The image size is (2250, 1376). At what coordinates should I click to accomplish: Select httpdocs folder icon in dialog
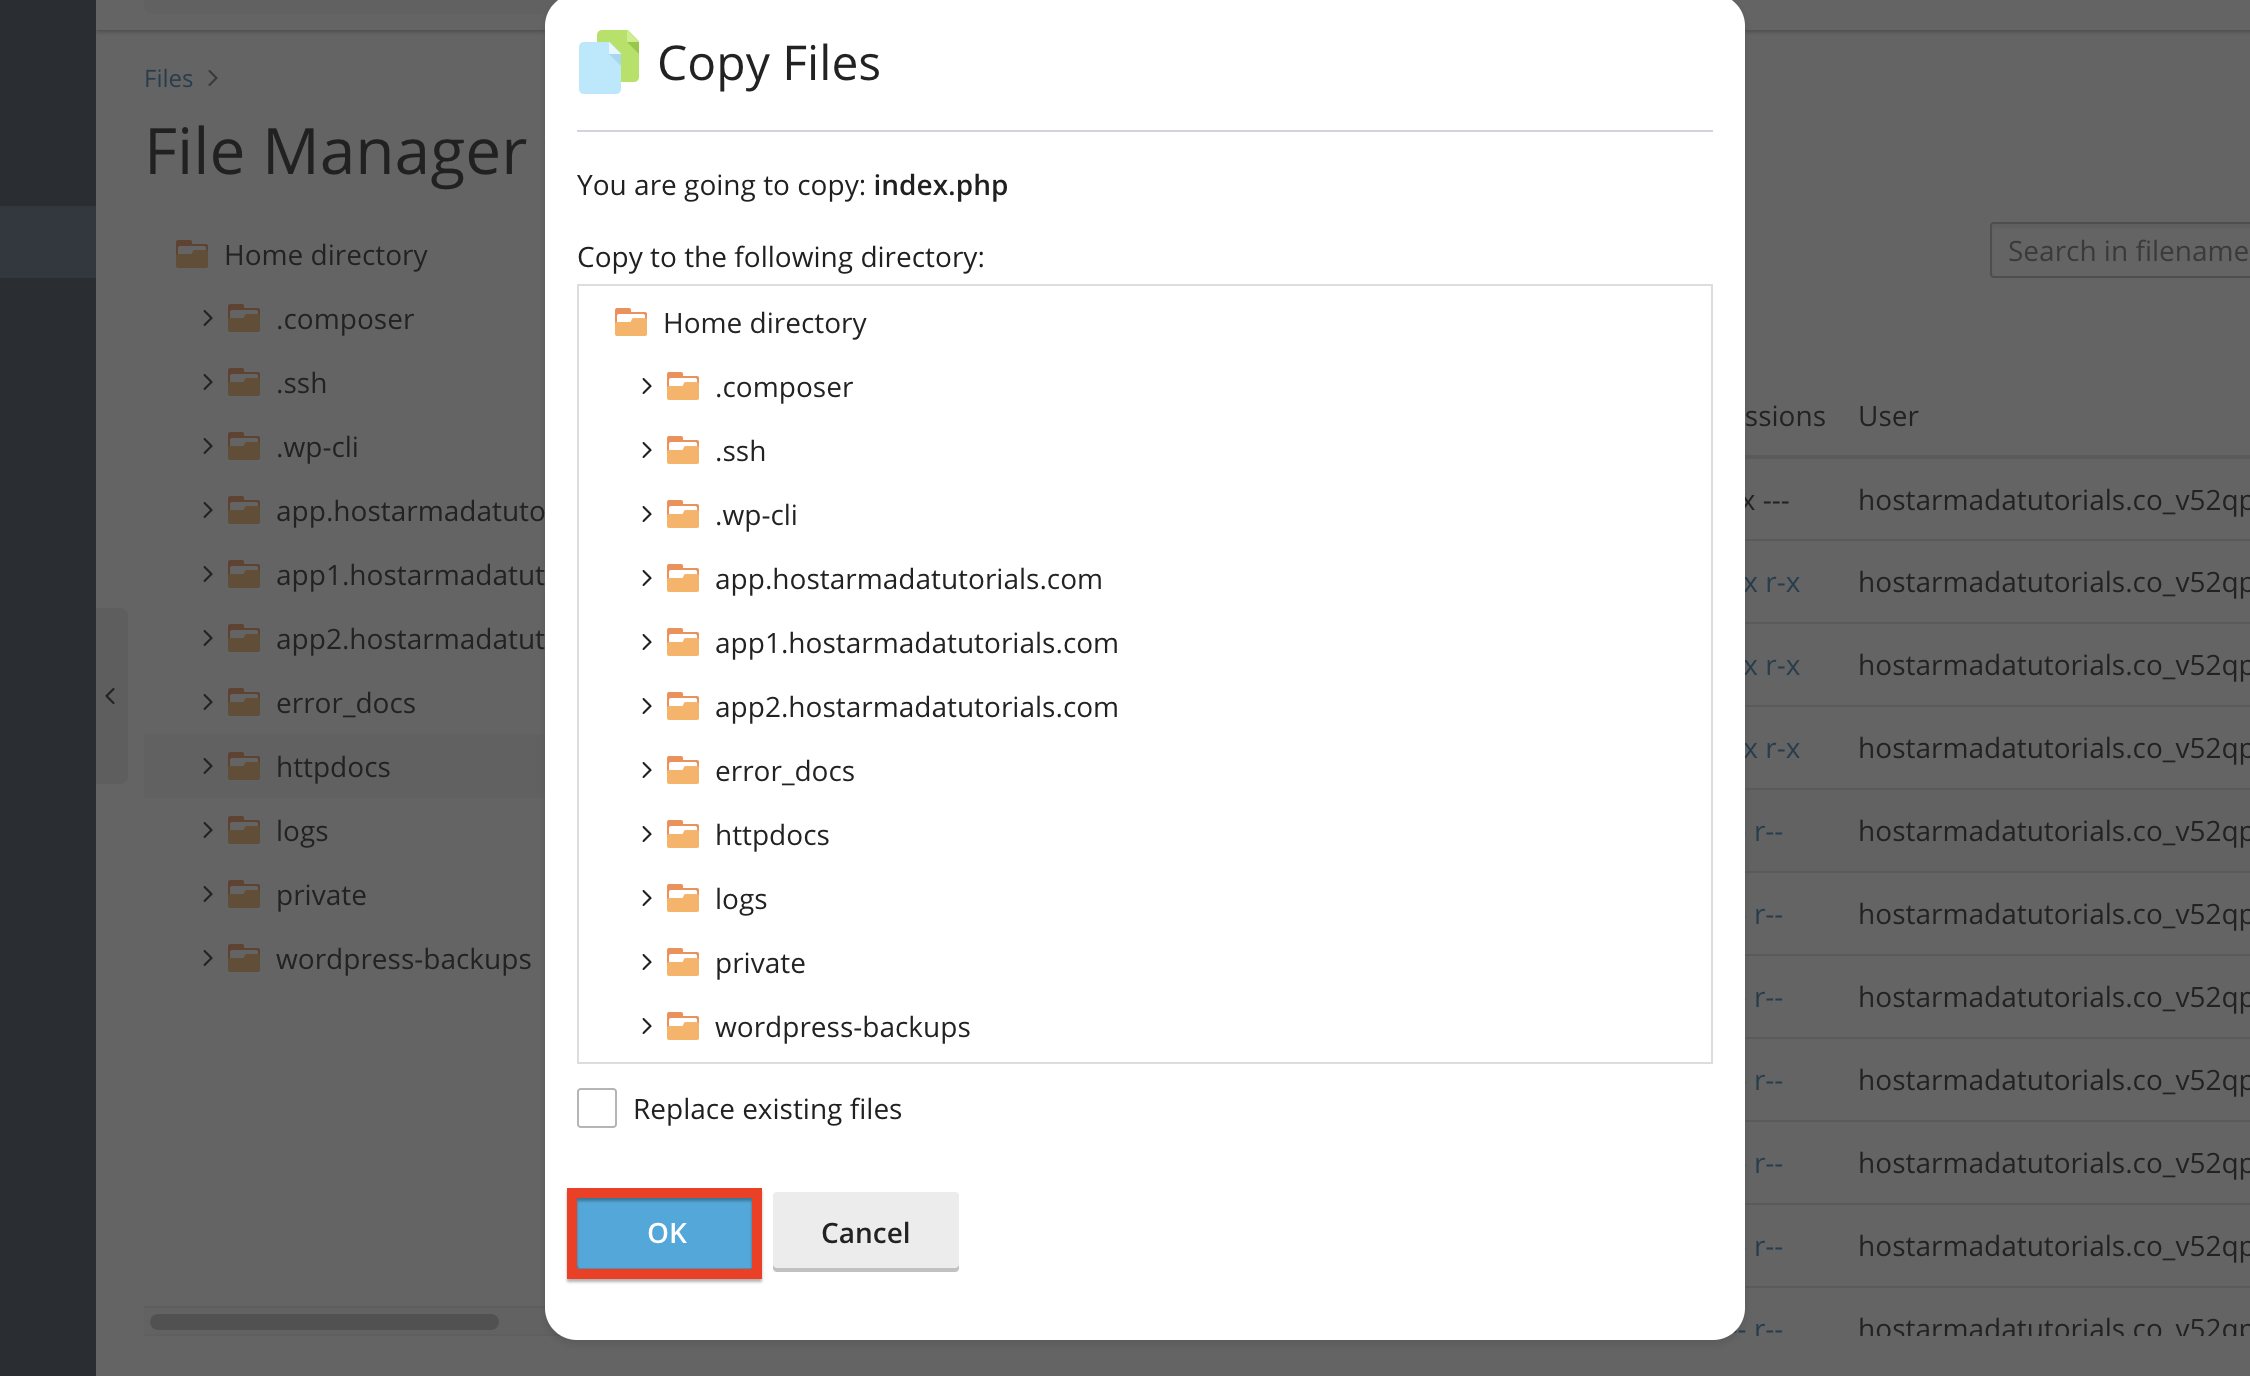[x=683, y=834]
